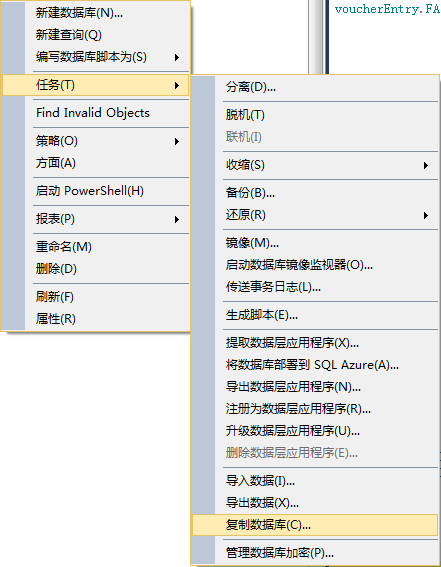Viewport: 441px width, 567px height.
Task: Open 属性(R) properties entry
Action: pos(96,319)
